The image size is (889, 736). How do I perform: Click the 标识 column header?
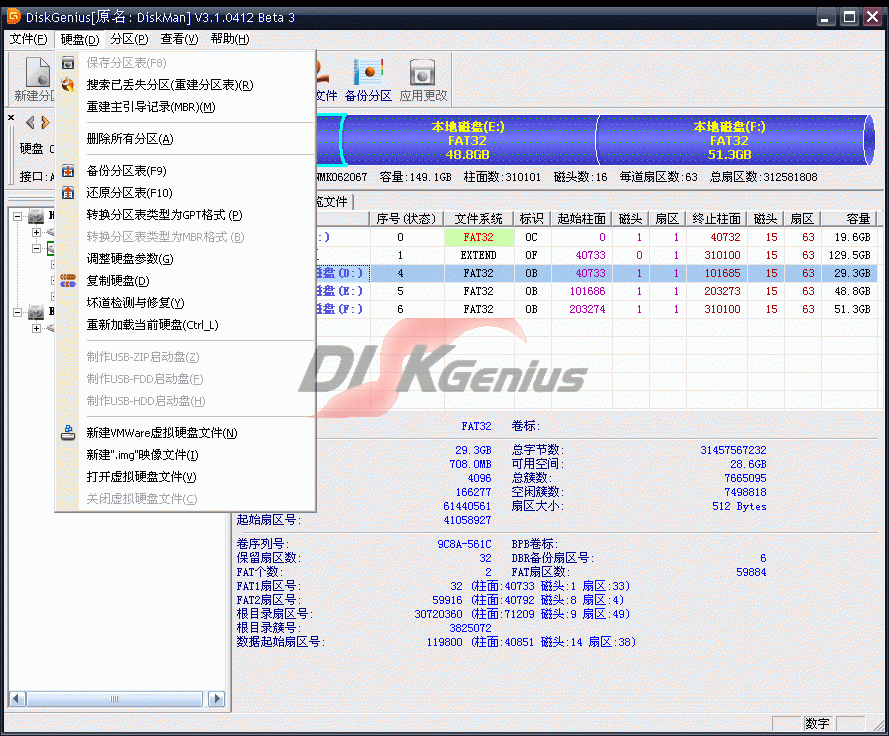pos(532,219)
